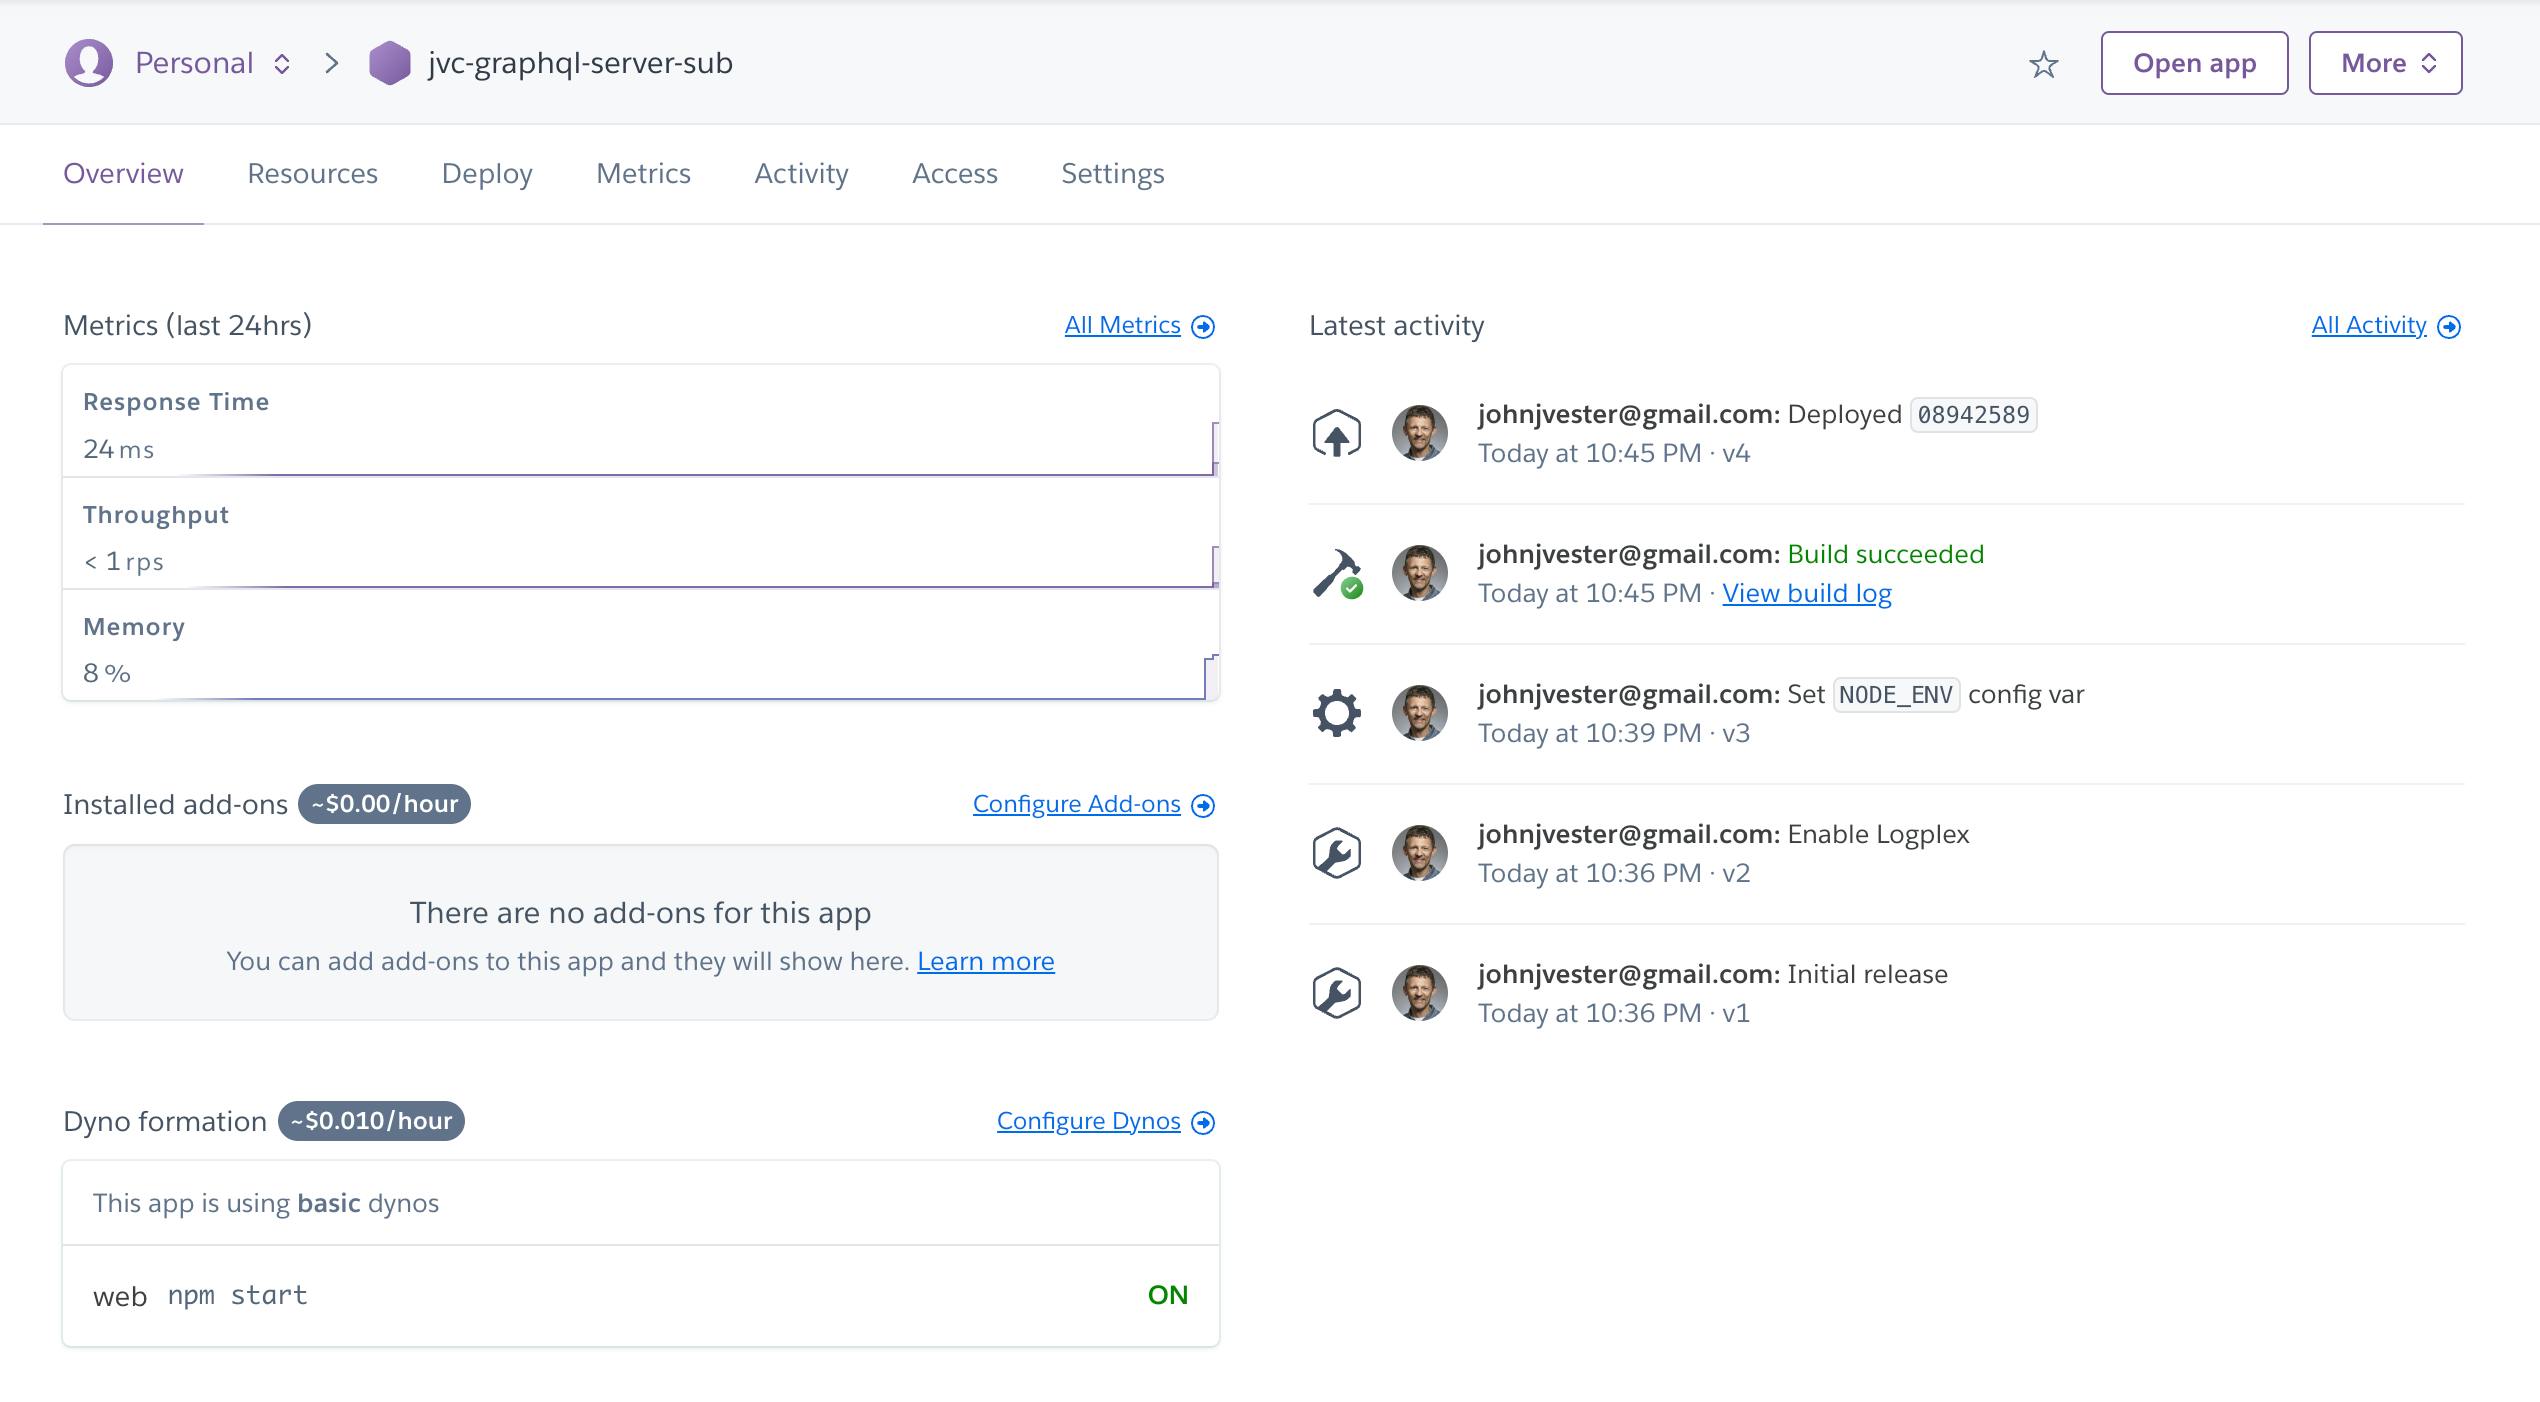The width and height of the screenshot is (2540, 1402).
Task: Click the ON status of web dyno
Action: tap(1167, 1295)
